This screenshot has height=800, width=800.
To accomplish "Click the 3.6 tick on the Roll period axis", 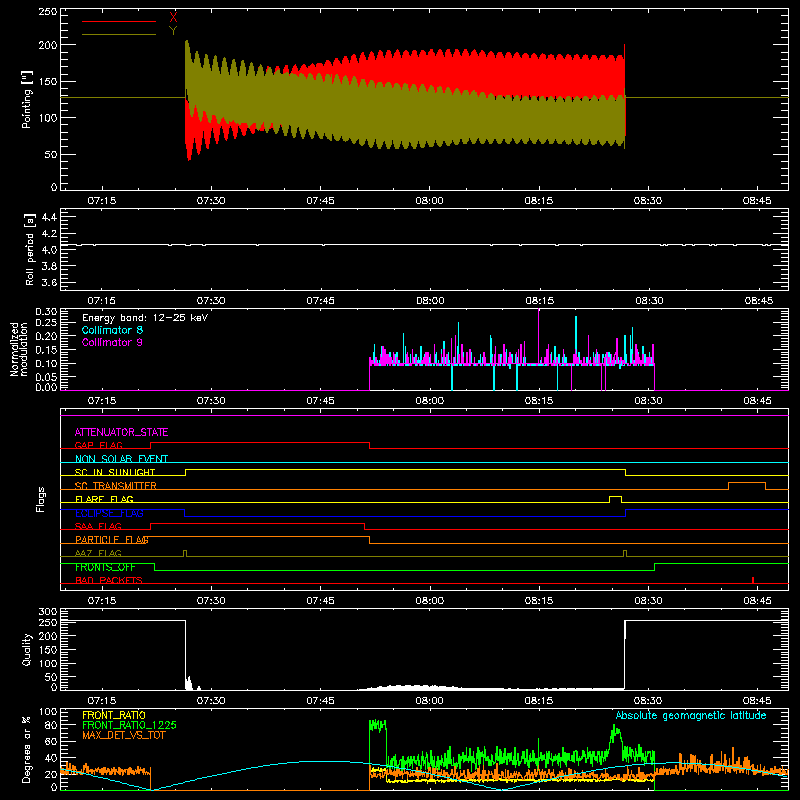I will tap(49, 282).
